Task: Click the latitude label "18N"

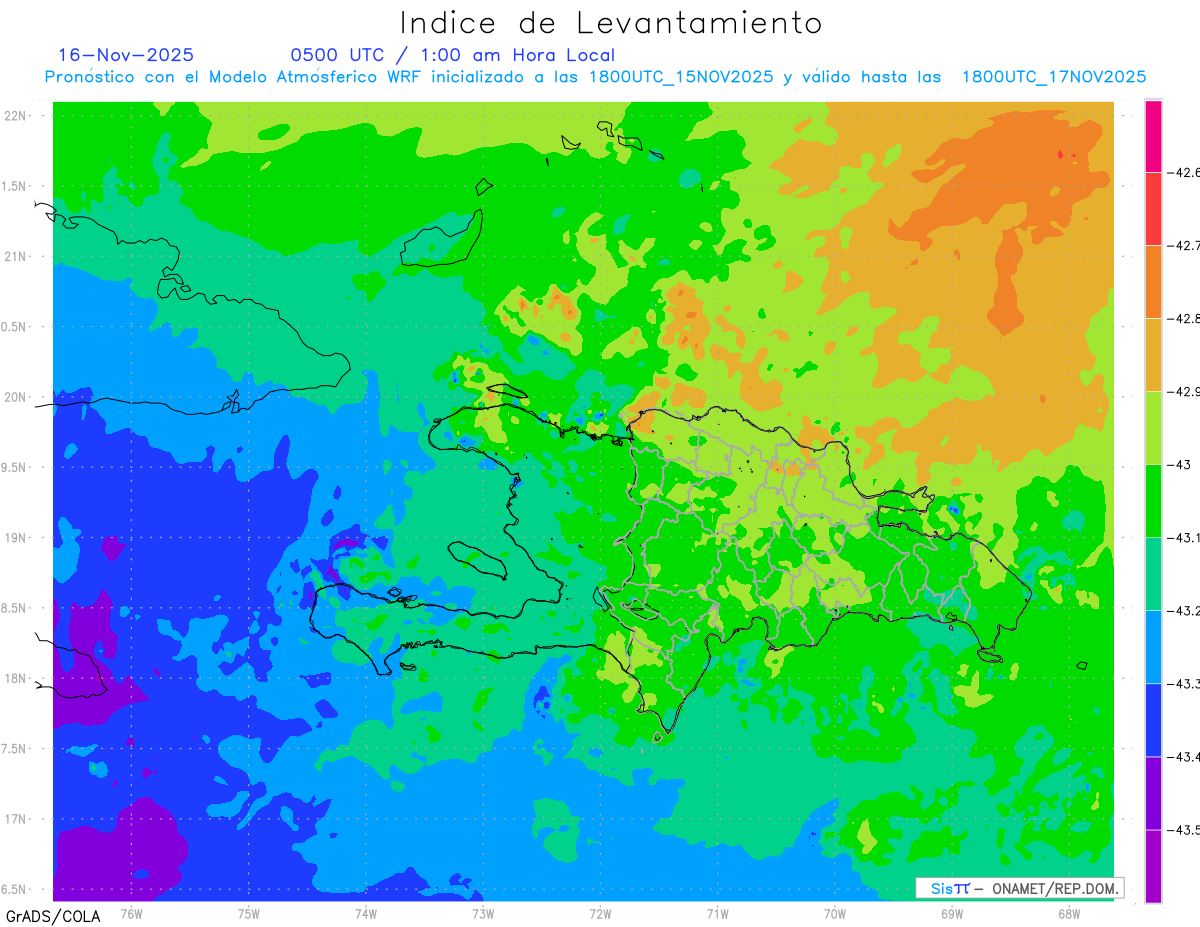Action: tap(16, 679)
